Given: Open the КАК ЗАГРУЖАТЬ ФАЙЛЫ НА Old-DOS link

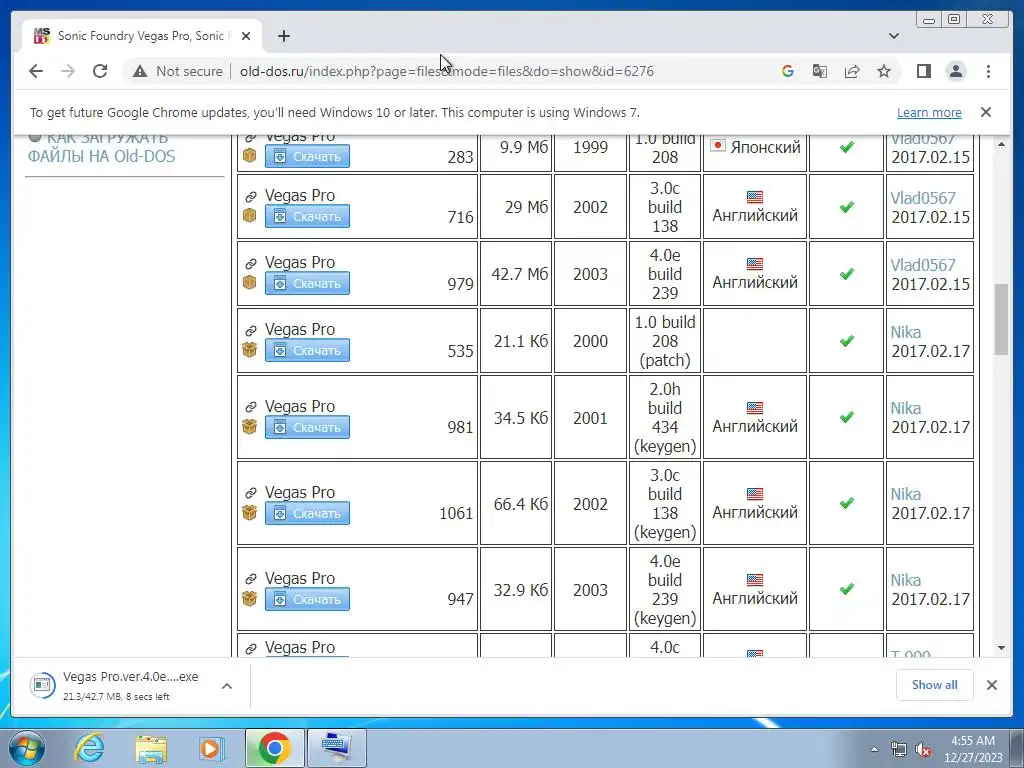Looking at the screenshot, I should tap(101, 147).
